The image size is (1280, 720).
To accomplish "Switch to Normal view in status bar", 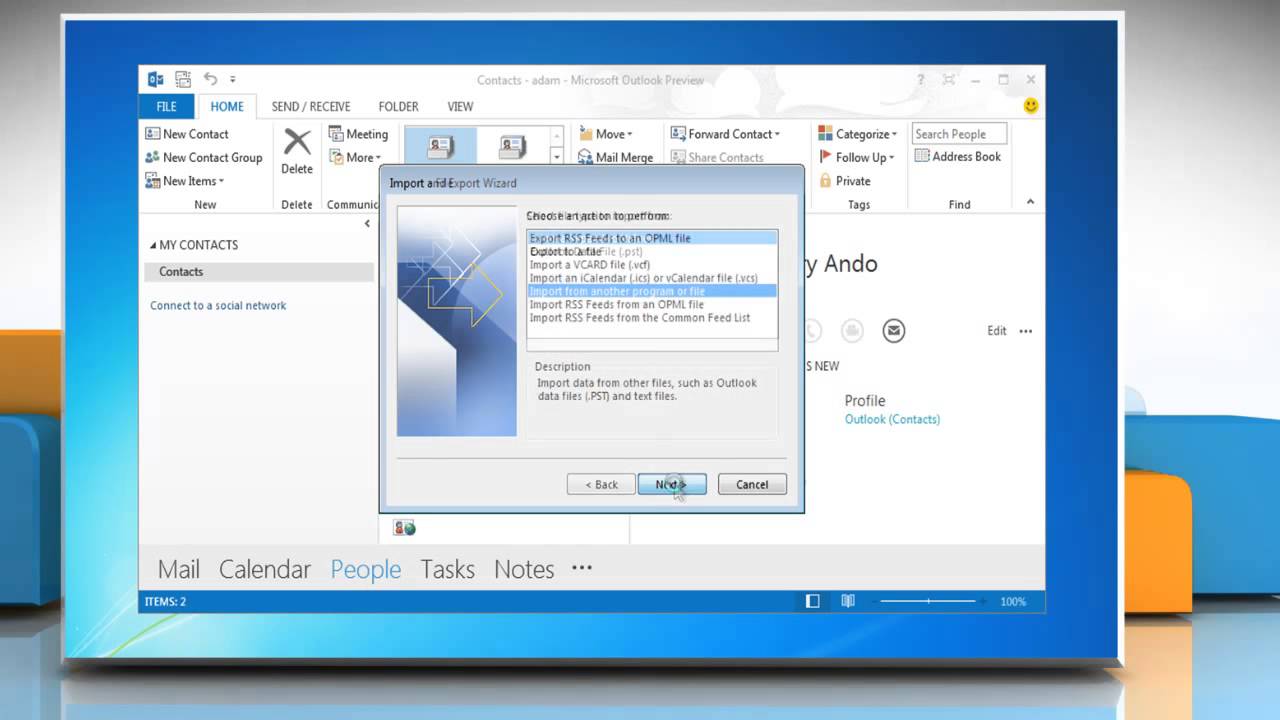I will (x=813, y=601).
